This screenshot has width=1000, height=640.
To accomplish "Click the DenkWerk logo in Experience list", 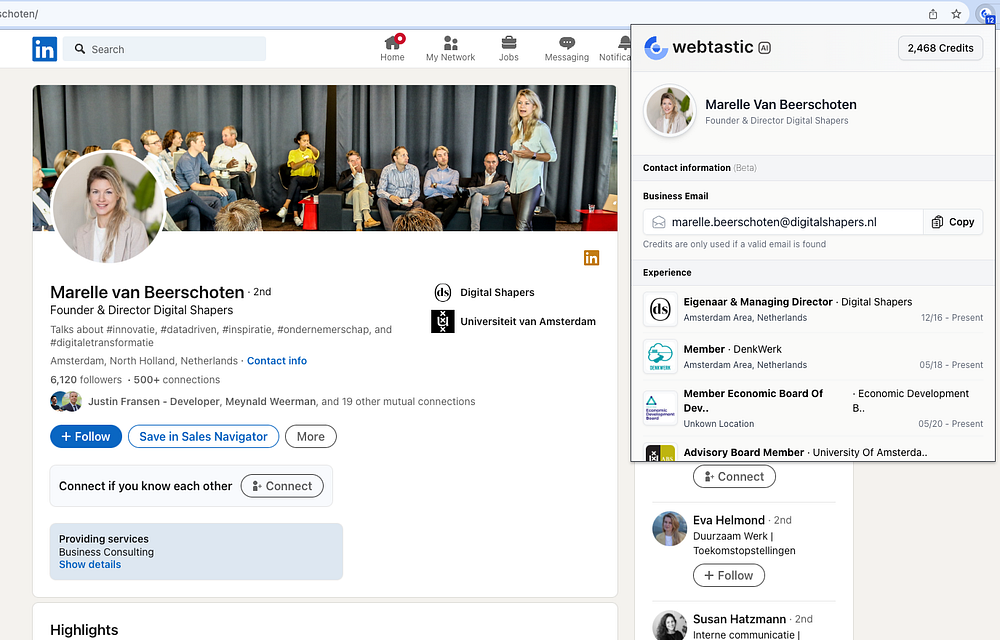I will 660,356.
